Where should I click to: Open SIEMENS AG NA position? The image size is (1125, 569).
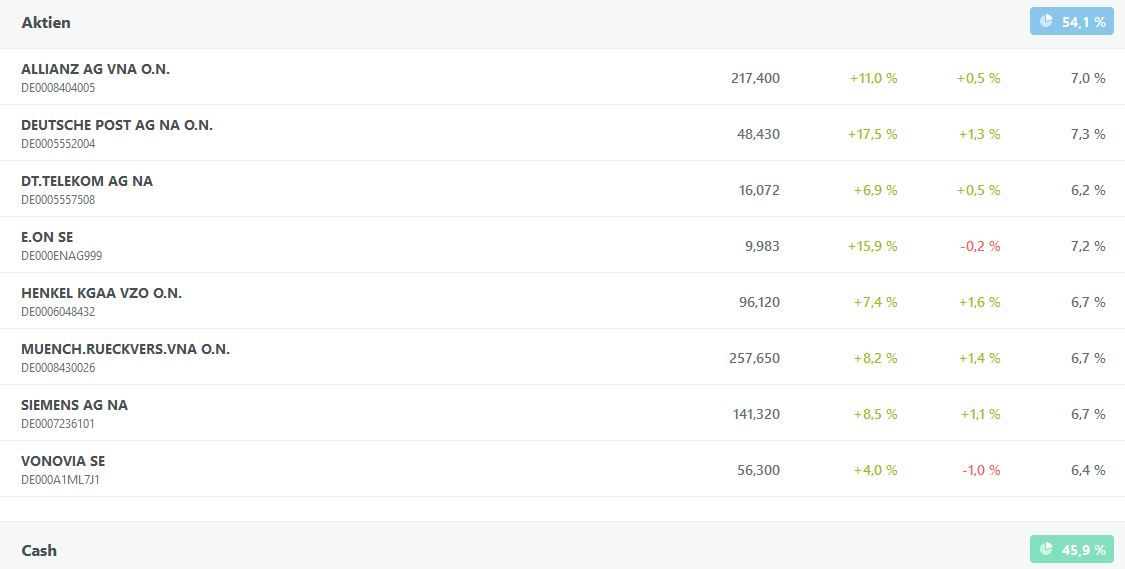pyautogui.click(x=74, y=405)
